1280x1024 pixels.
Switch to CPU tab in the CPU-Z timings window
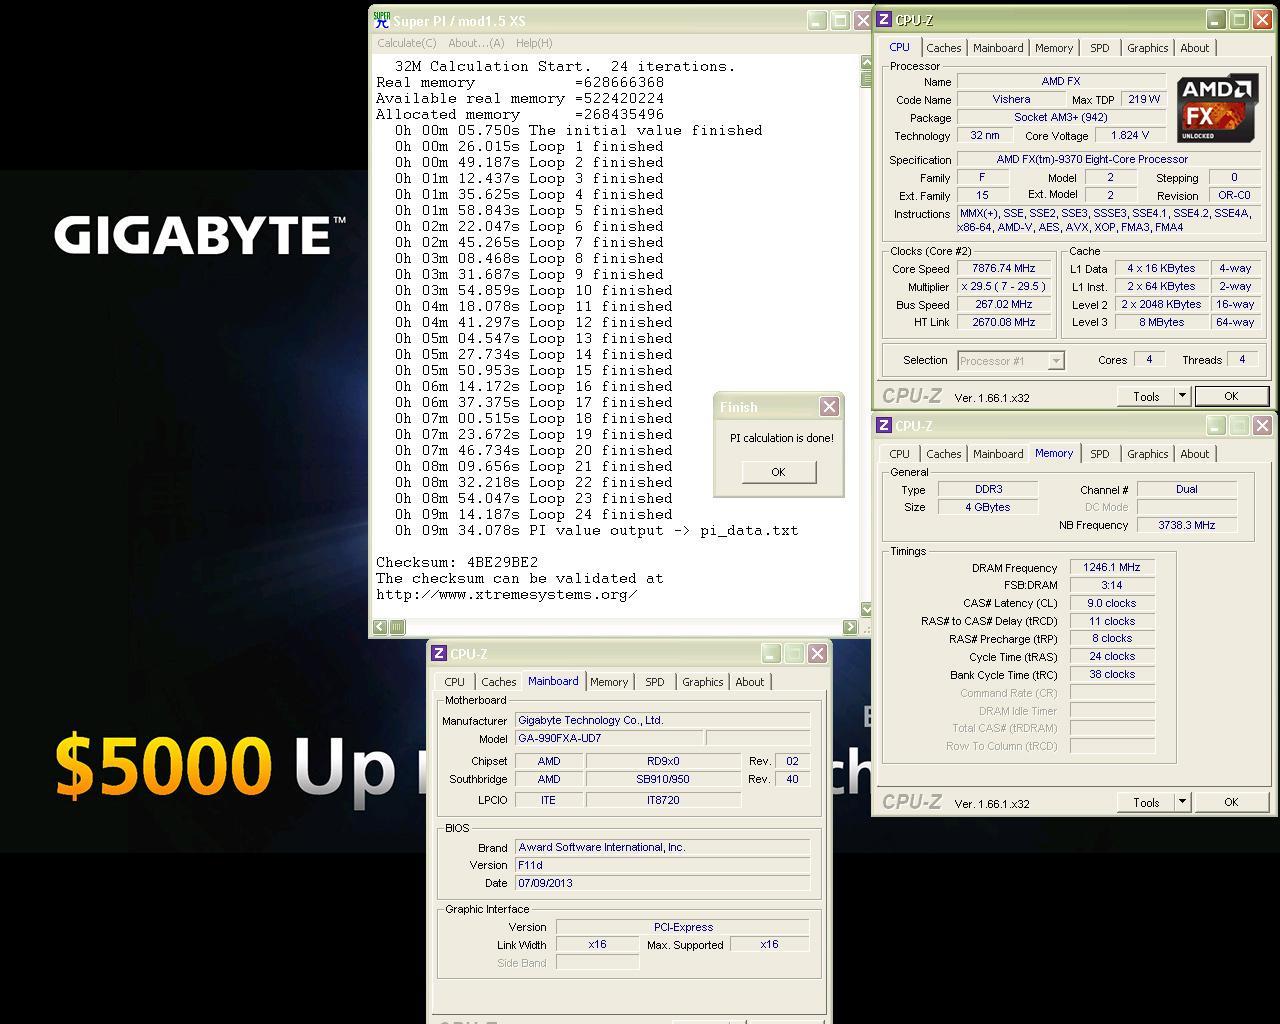tap(900, 454)
